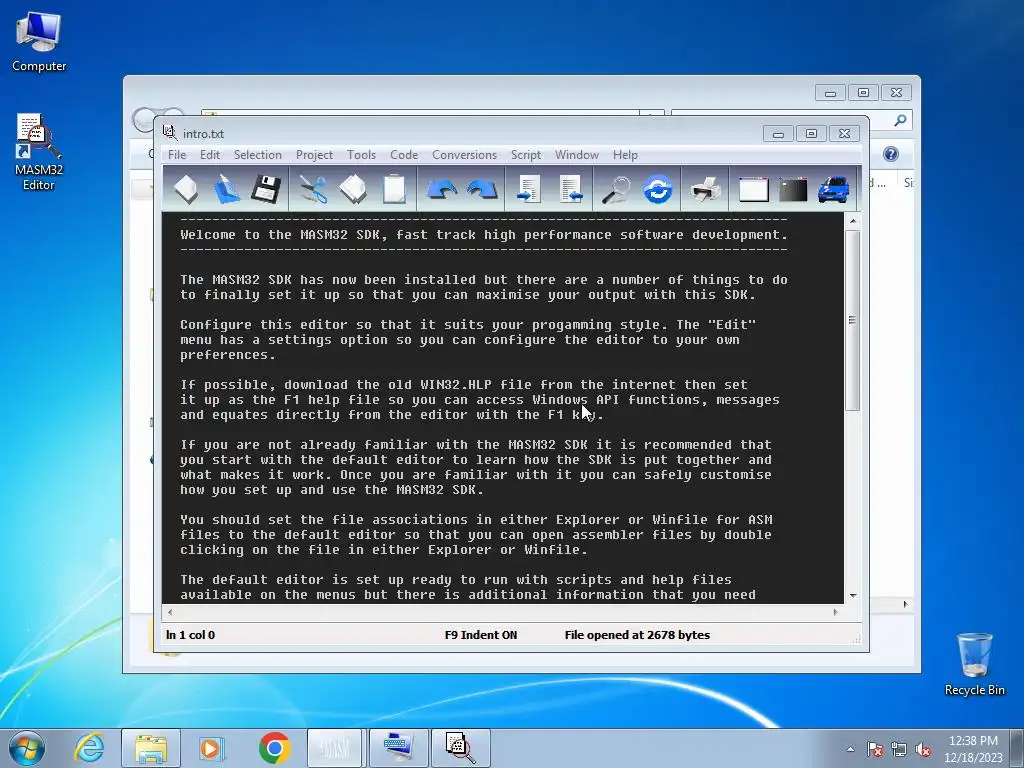Click the 'Welcome to the MASM32 SDK' line
The image size is (1024, 768).
484,234
